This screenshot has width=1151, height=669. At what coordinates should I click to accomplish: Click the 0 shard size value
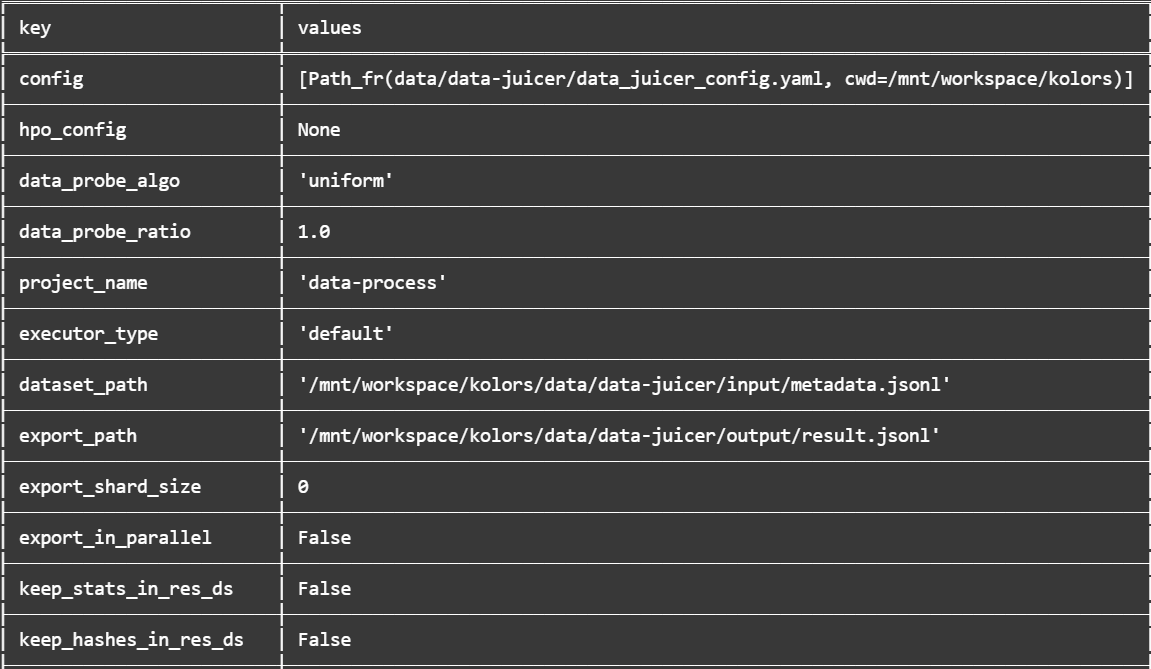[303, 487]
